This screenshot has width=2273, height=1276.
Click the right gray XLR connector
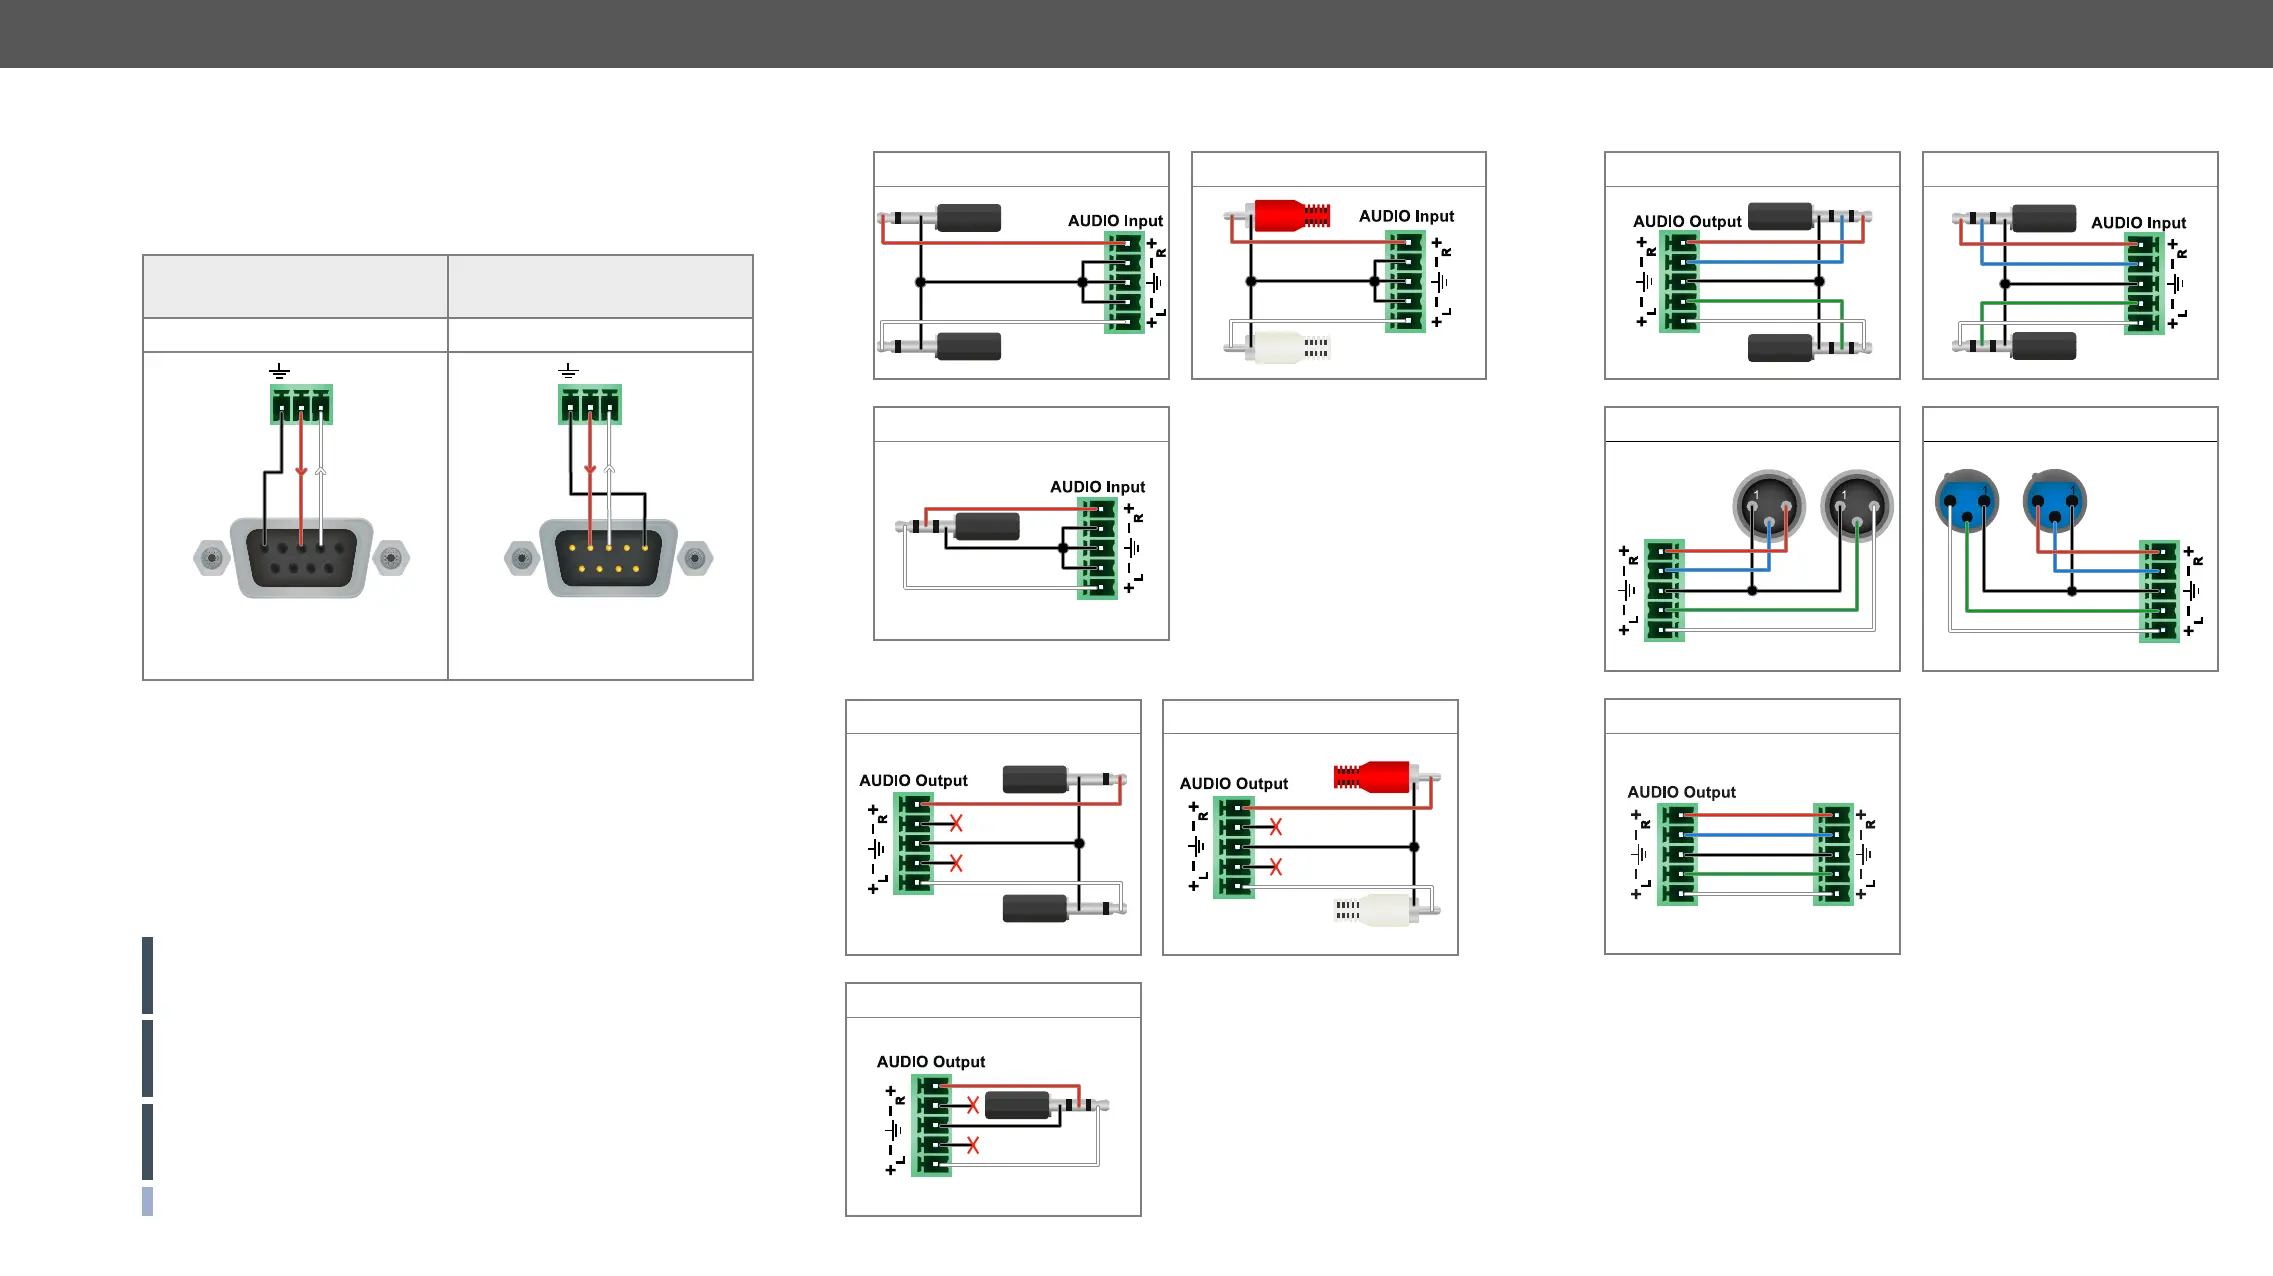[1857, 505]
